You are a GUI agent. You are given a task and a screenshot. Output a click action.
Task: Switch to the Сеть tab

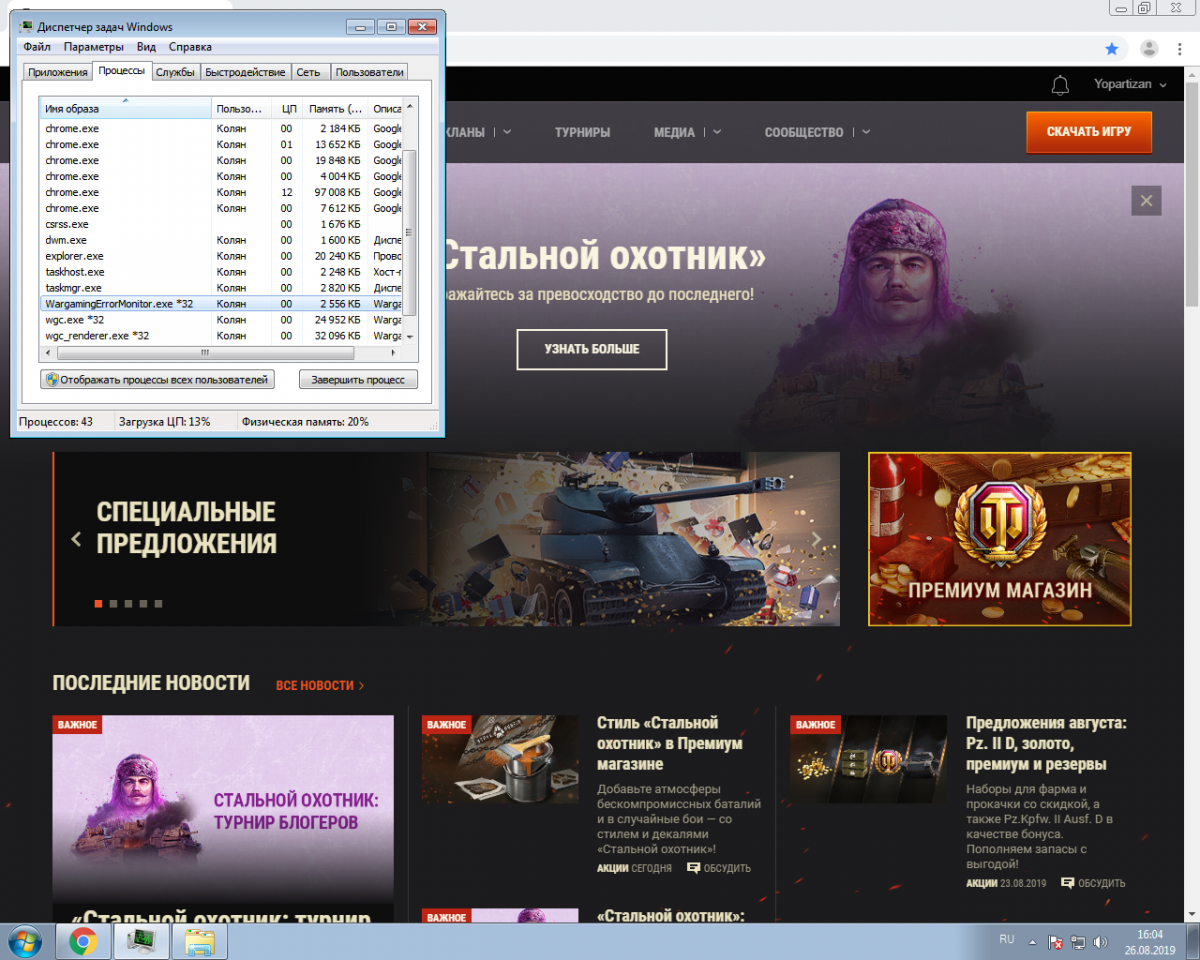point(309,72)
